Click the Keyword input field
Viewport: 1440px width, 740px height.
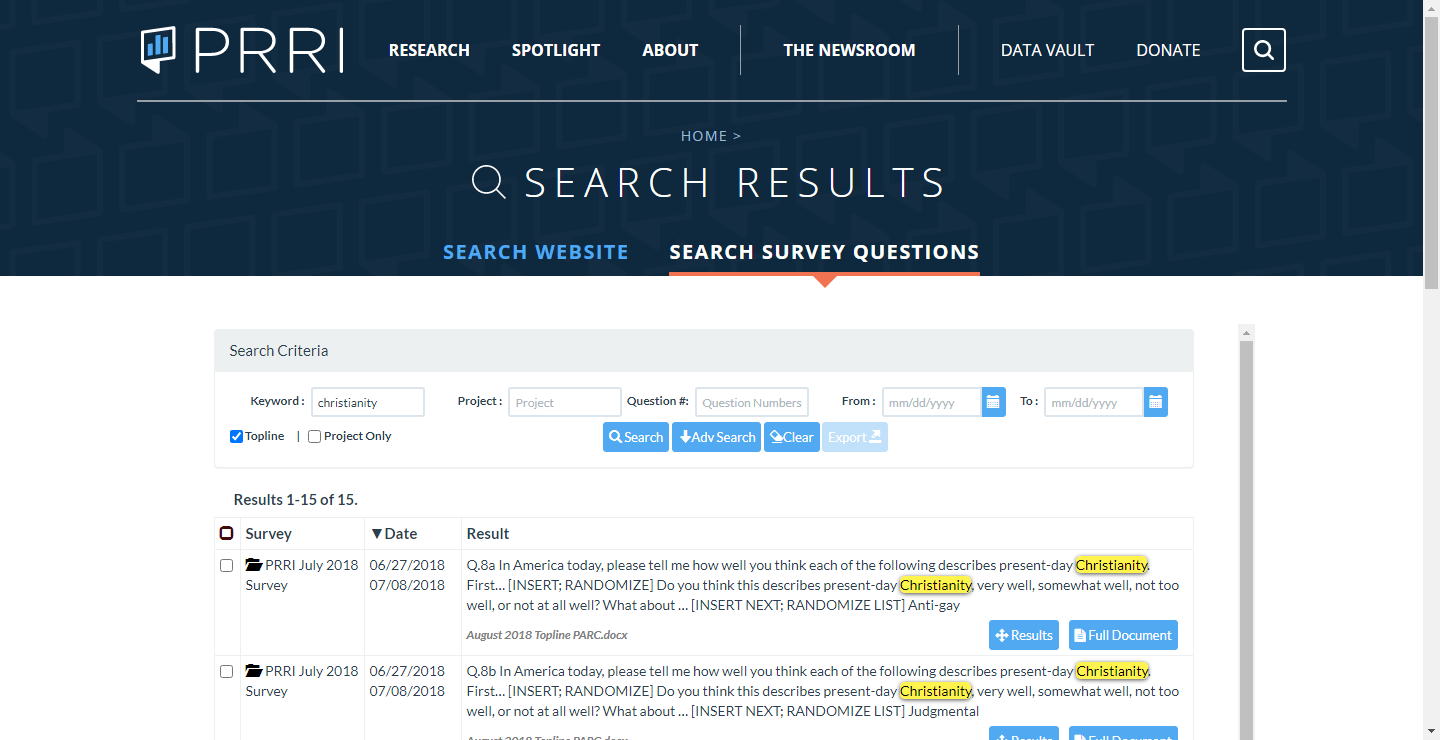[x=368, y=402]
